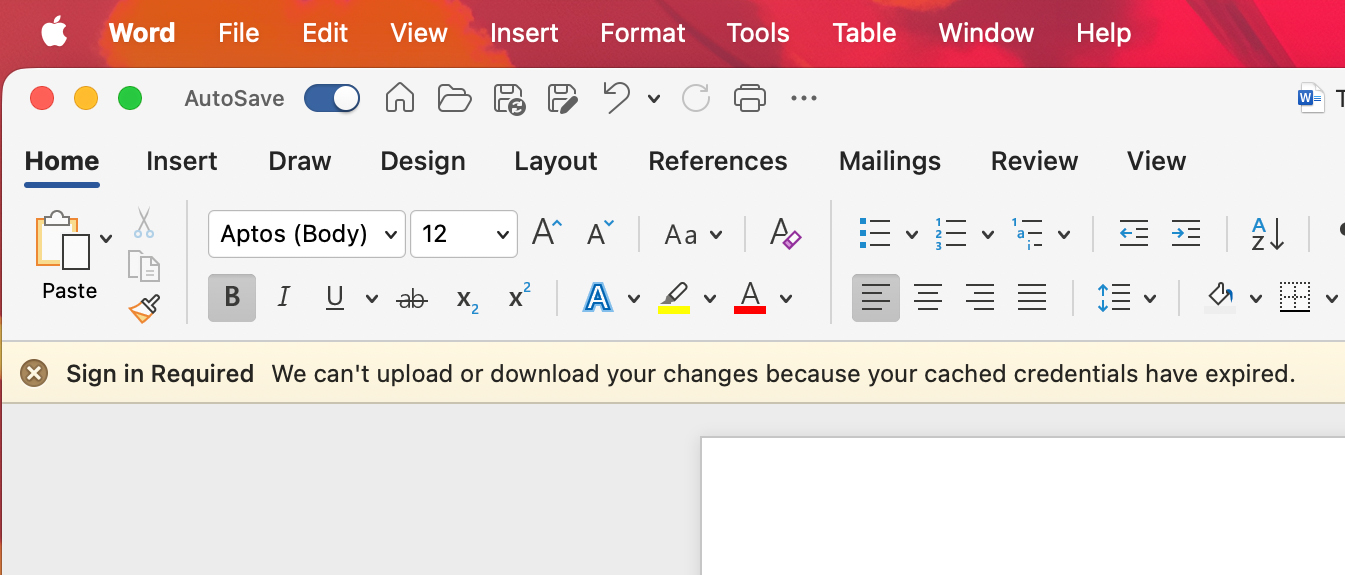
Task: Expand bullet list style arrow
Action: (912, 235)
